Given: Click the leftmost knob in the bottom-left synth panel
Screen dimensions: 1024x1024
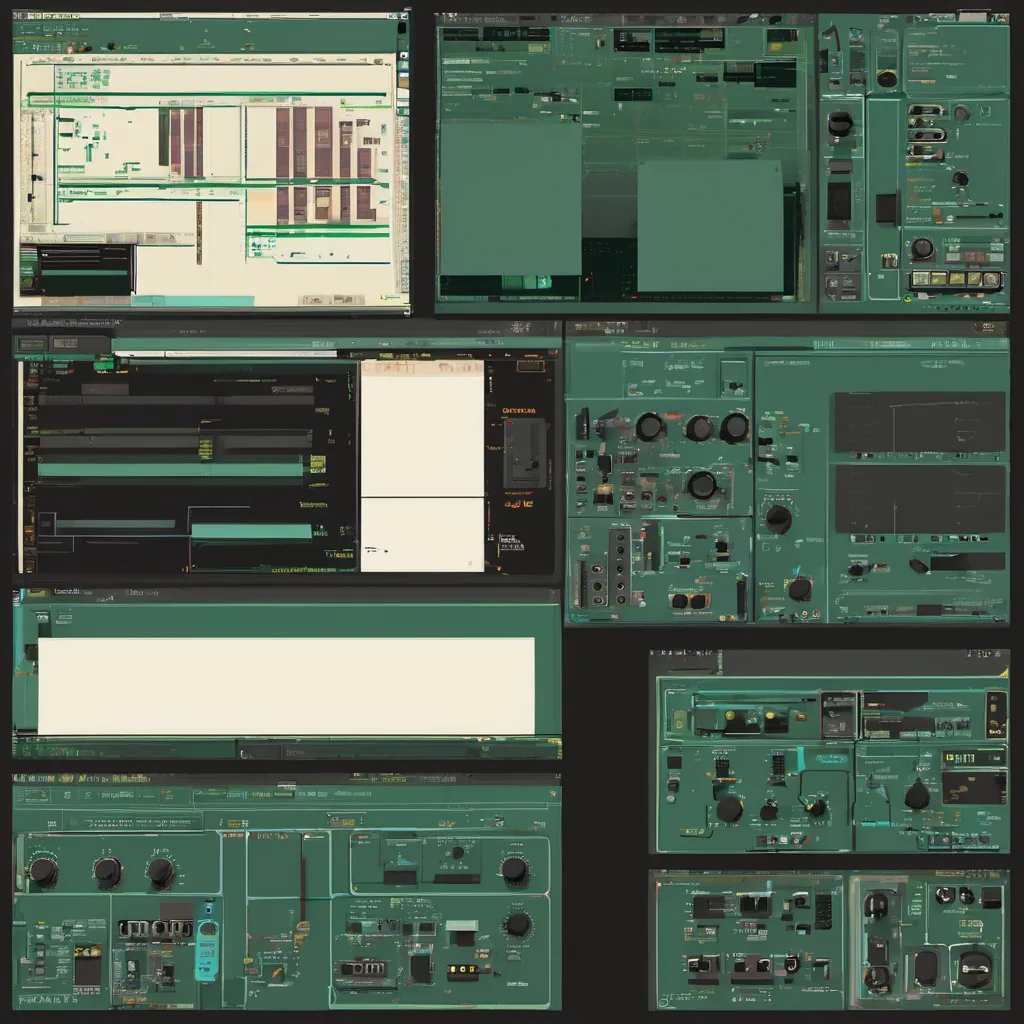Looking at the screenshot, I should 42,871.
